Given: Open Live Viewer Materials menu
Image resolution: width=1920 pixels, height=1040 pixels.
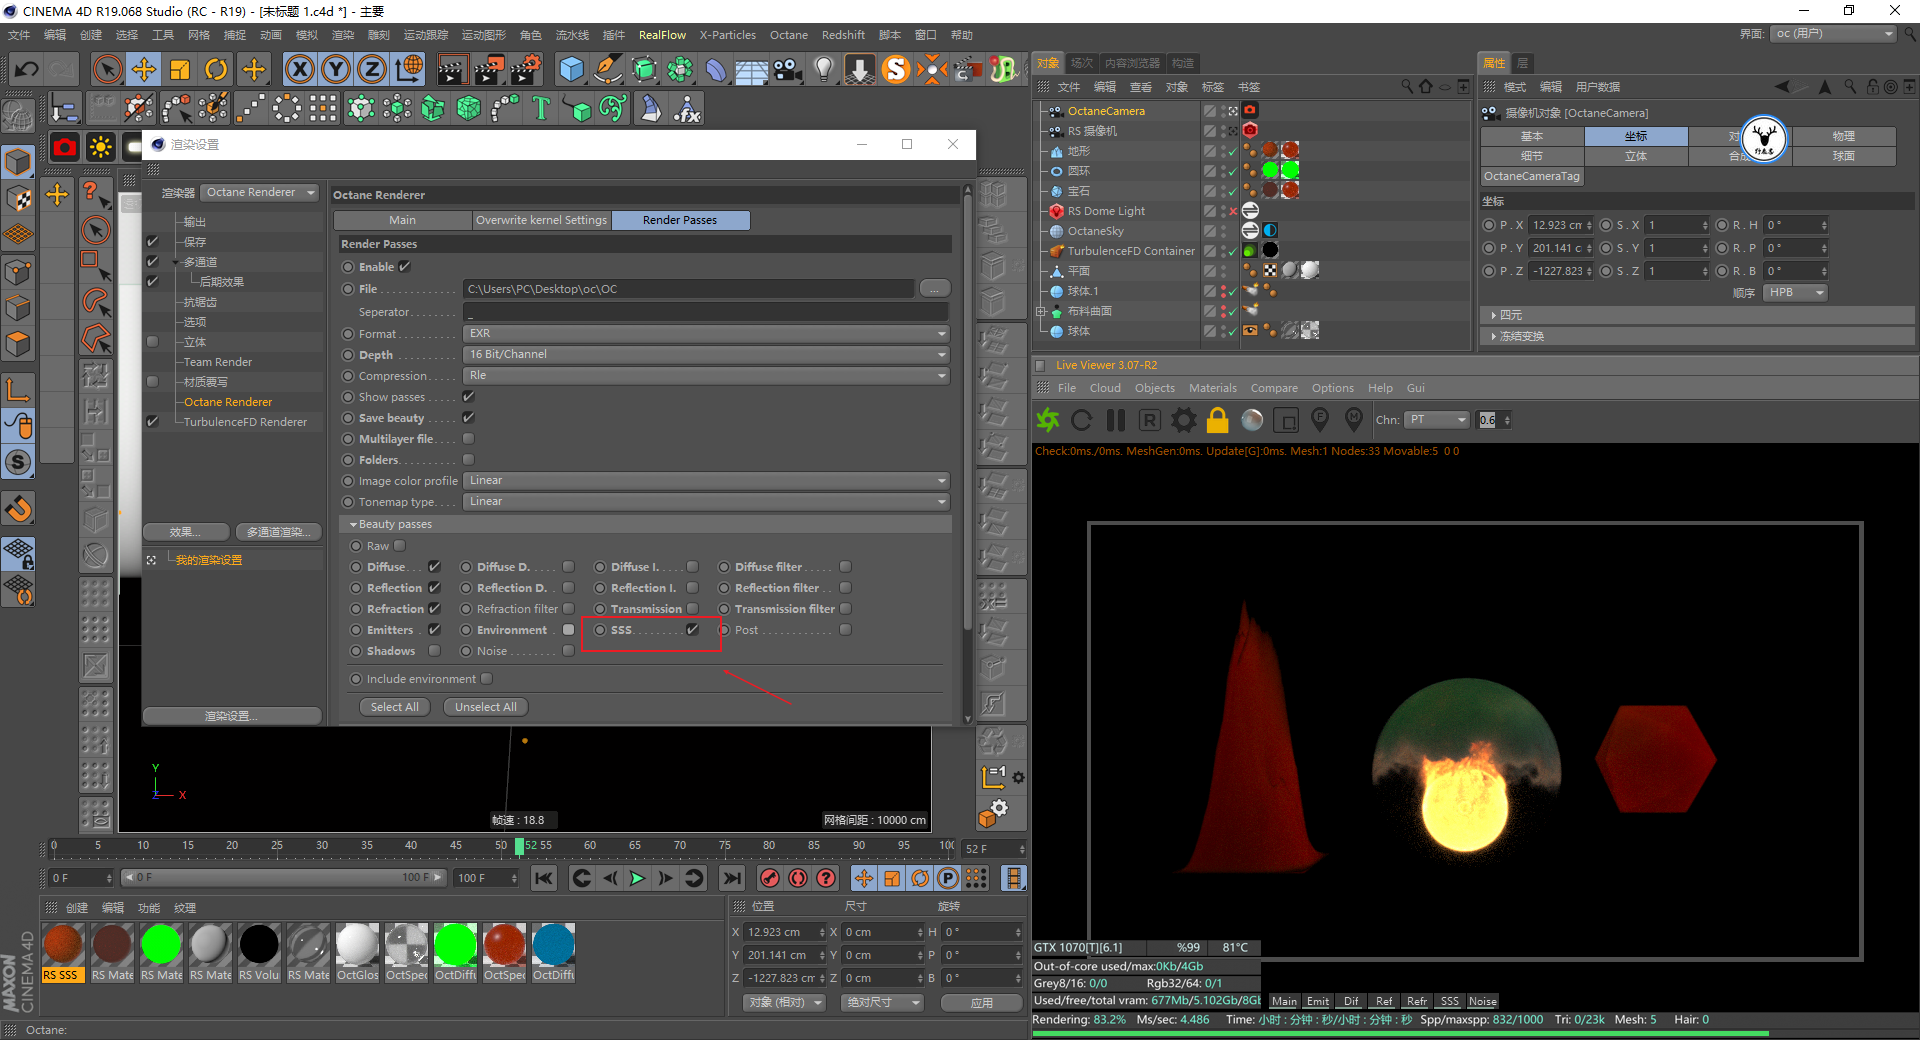Looking at the screenshot, I should tap(1212, 388).
